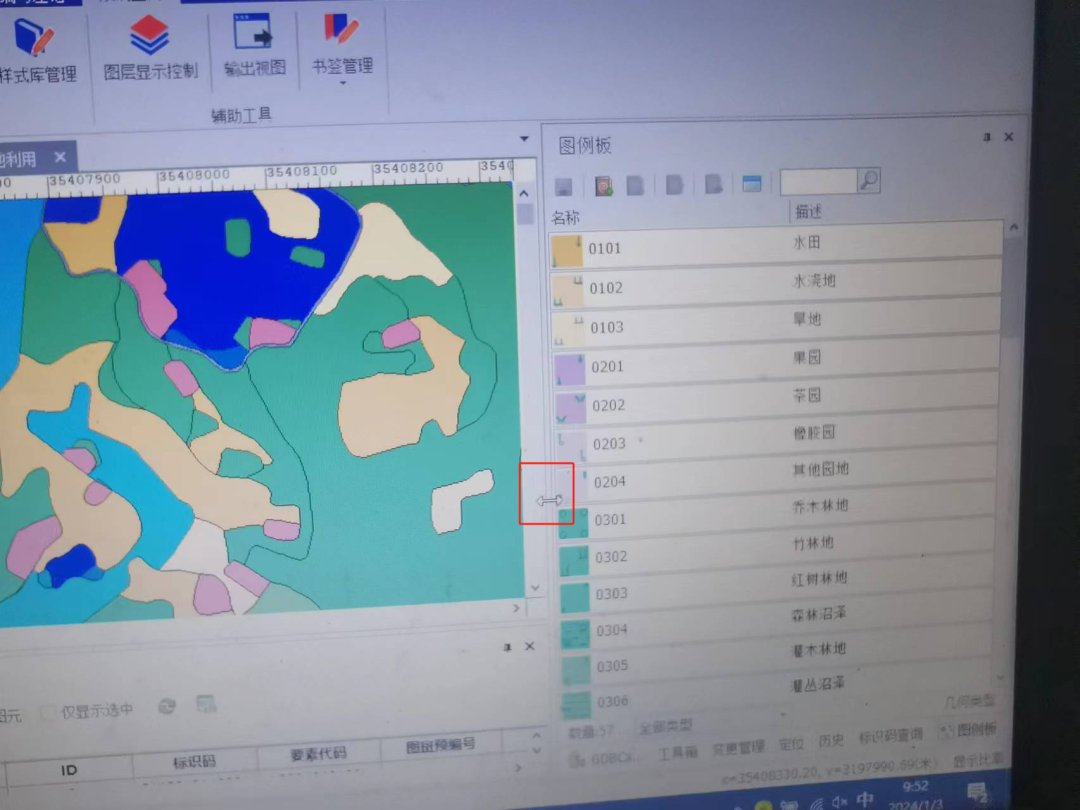Screen dimensions: 1080x810
Task: Sort by the 标识码 column header
Action: point(194,762)
